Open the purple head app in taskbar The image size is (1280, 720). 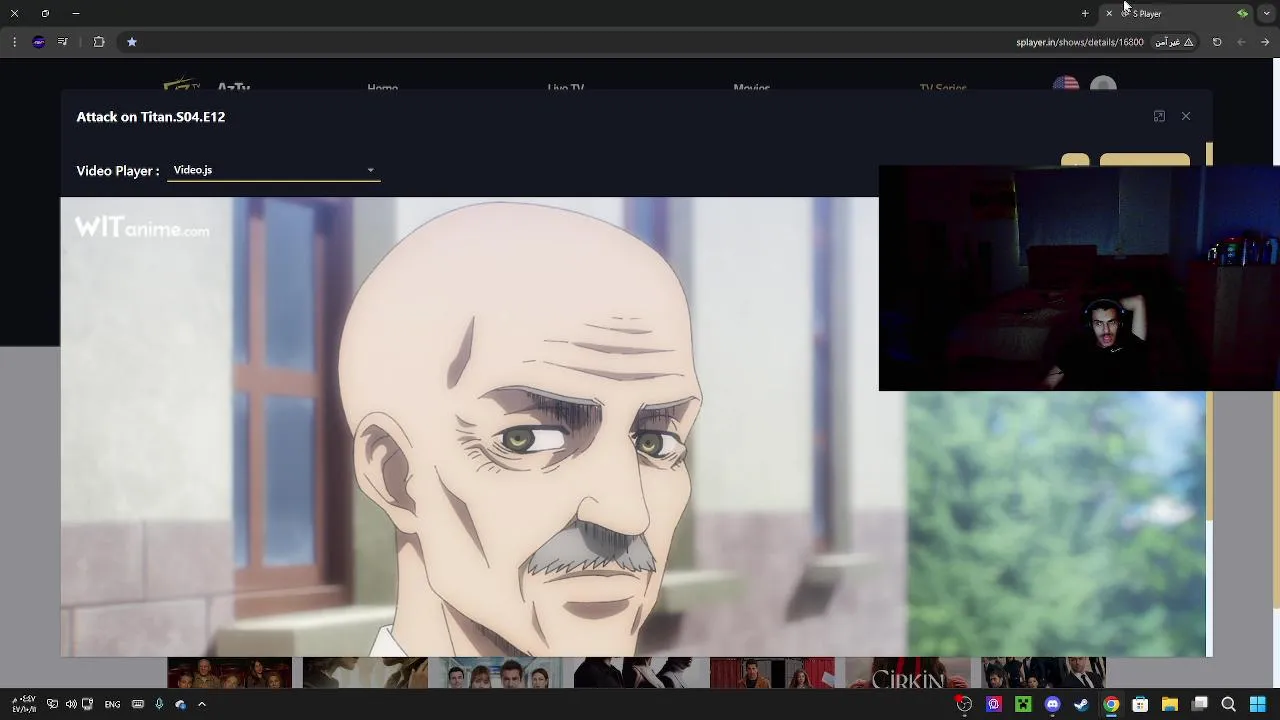994,704
